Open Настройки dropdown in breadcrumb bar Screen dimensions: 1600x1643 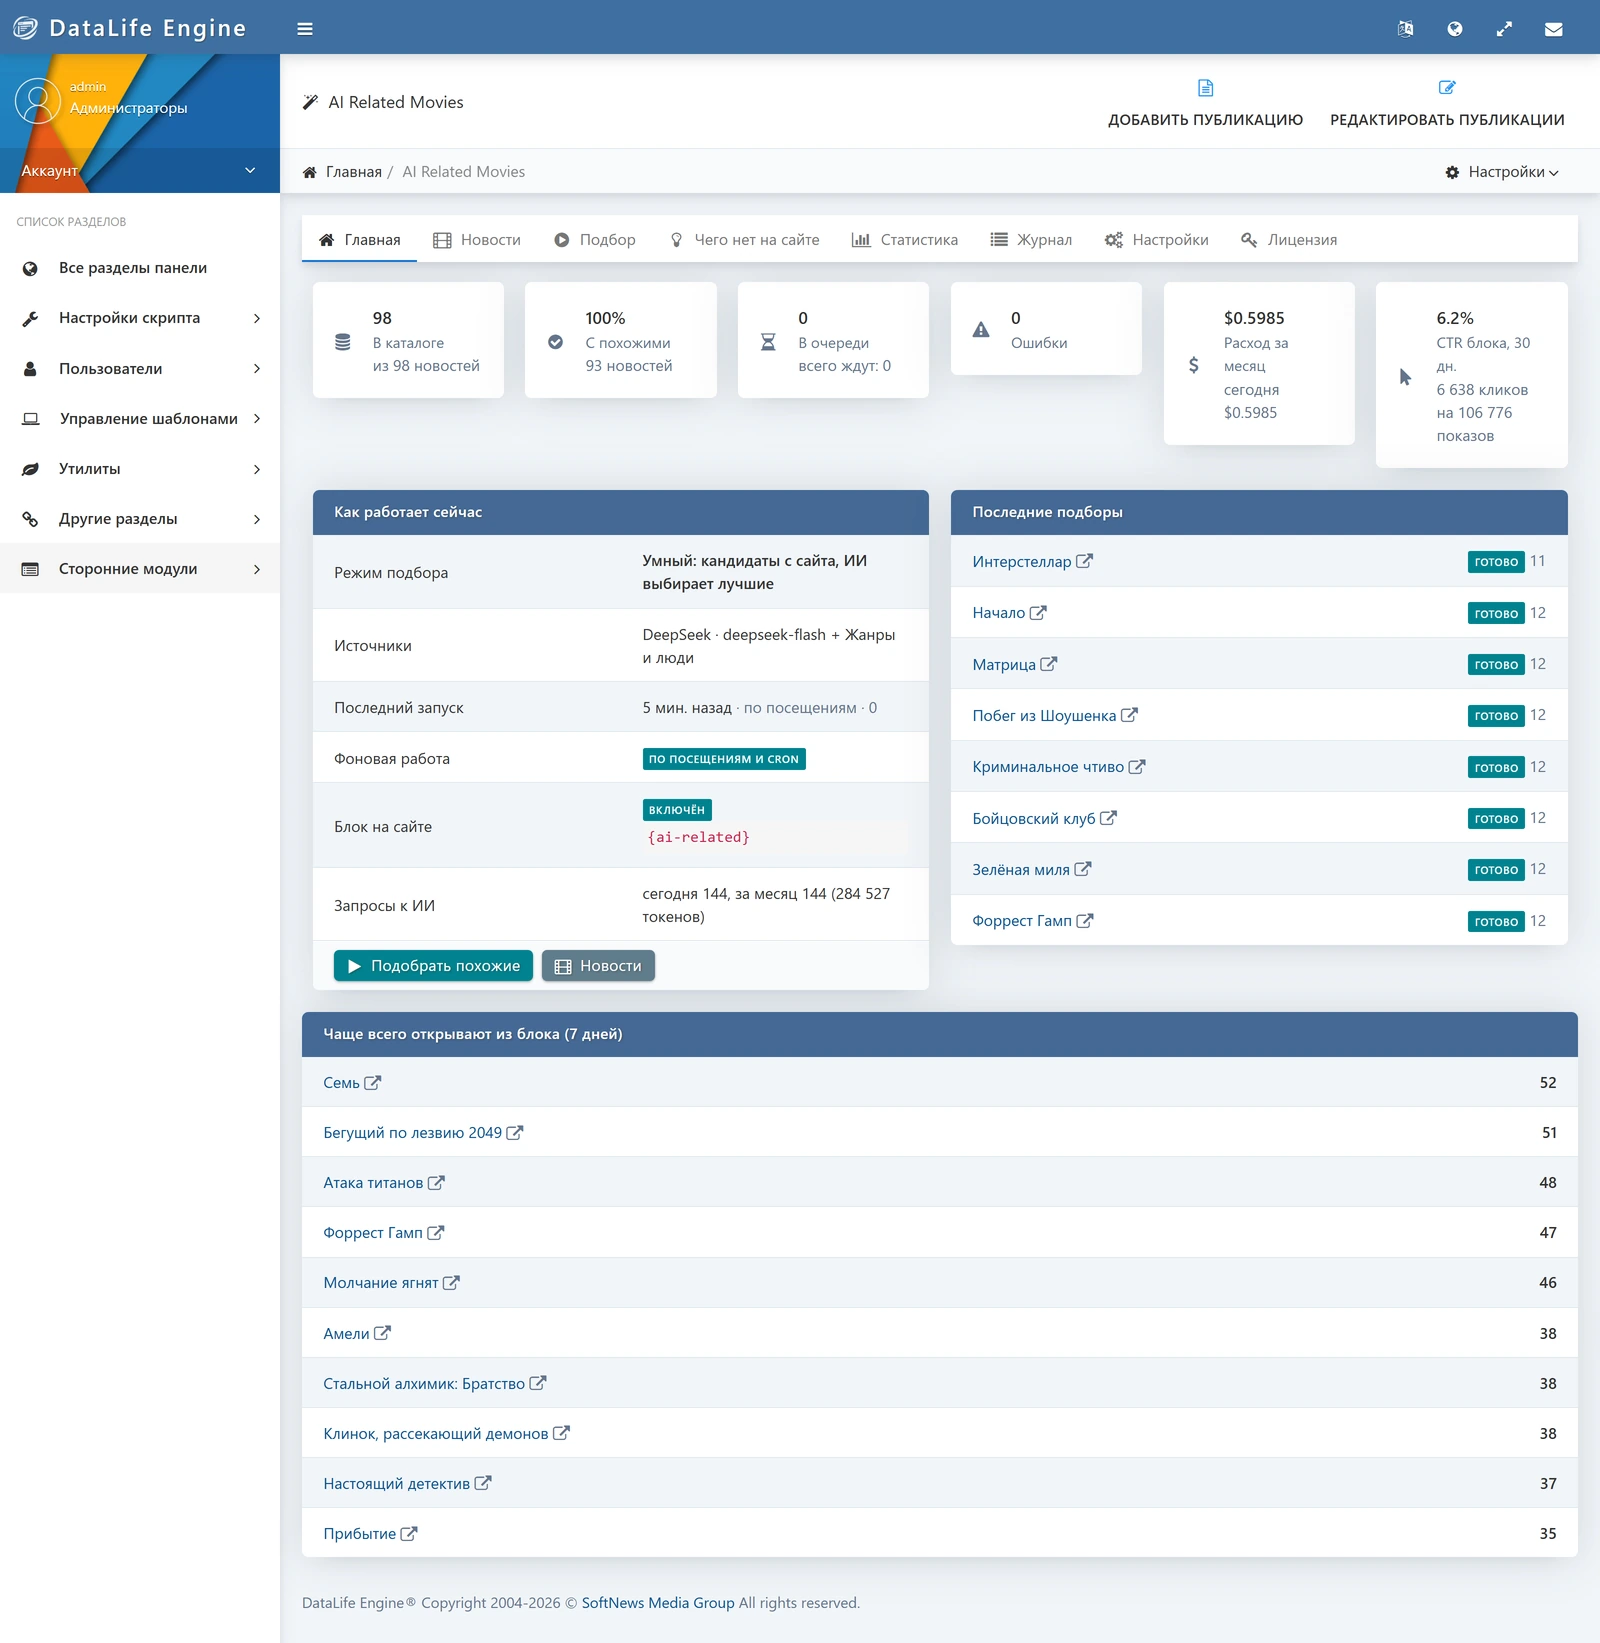pyautogui.click(x=1503, y=172)
